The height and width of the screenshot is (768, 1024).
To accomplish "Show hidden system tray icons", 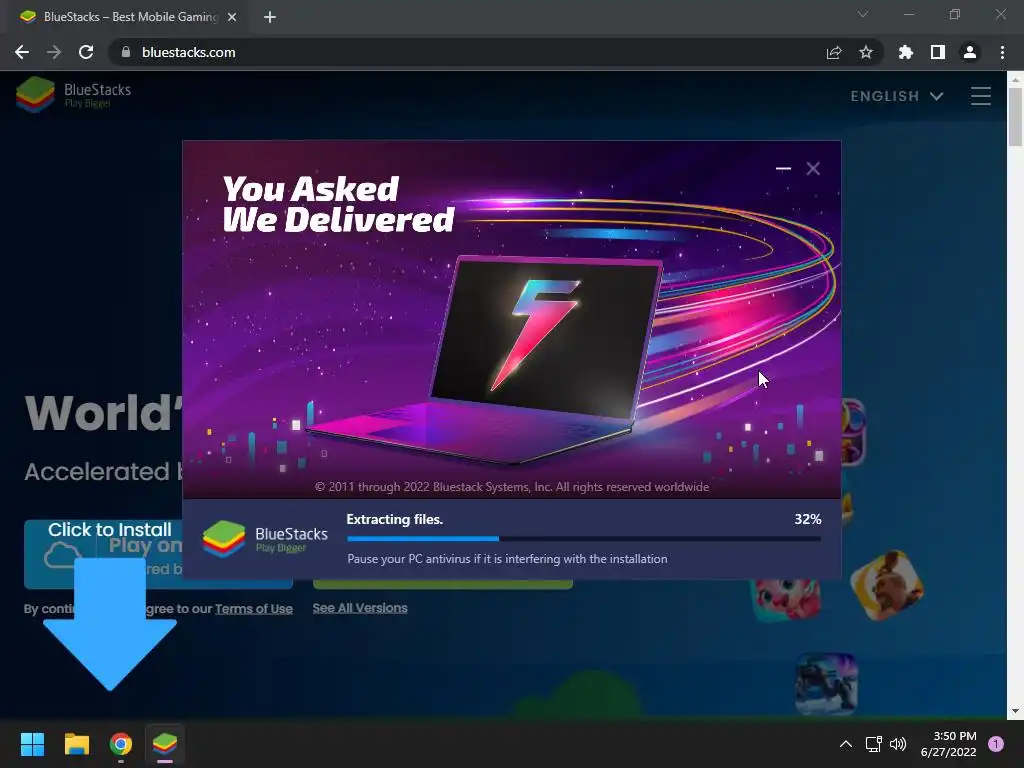I will [846, 743].
